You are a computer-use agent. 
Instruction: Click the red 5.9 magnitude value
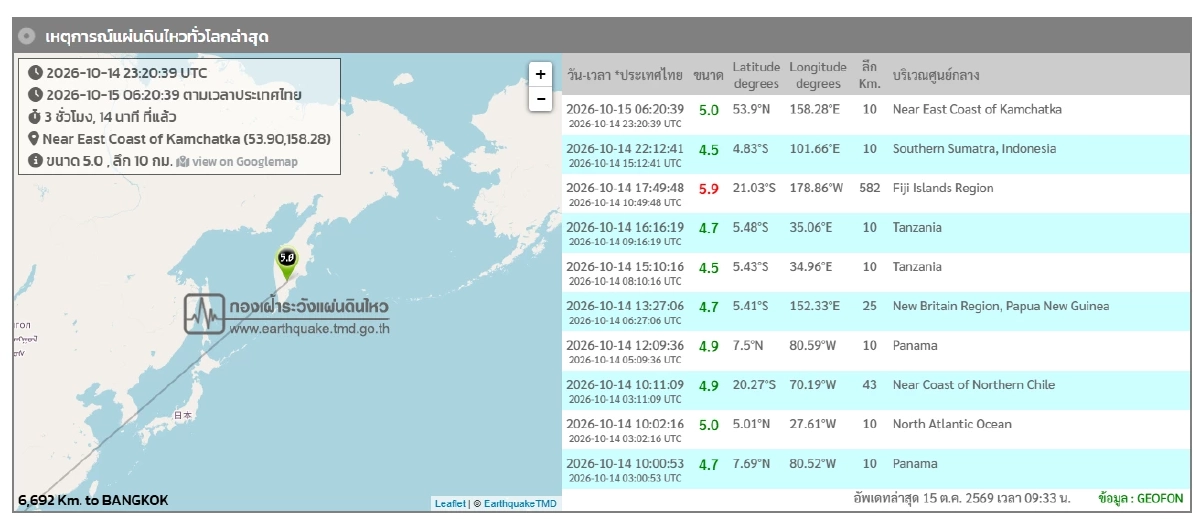point(708,189)
